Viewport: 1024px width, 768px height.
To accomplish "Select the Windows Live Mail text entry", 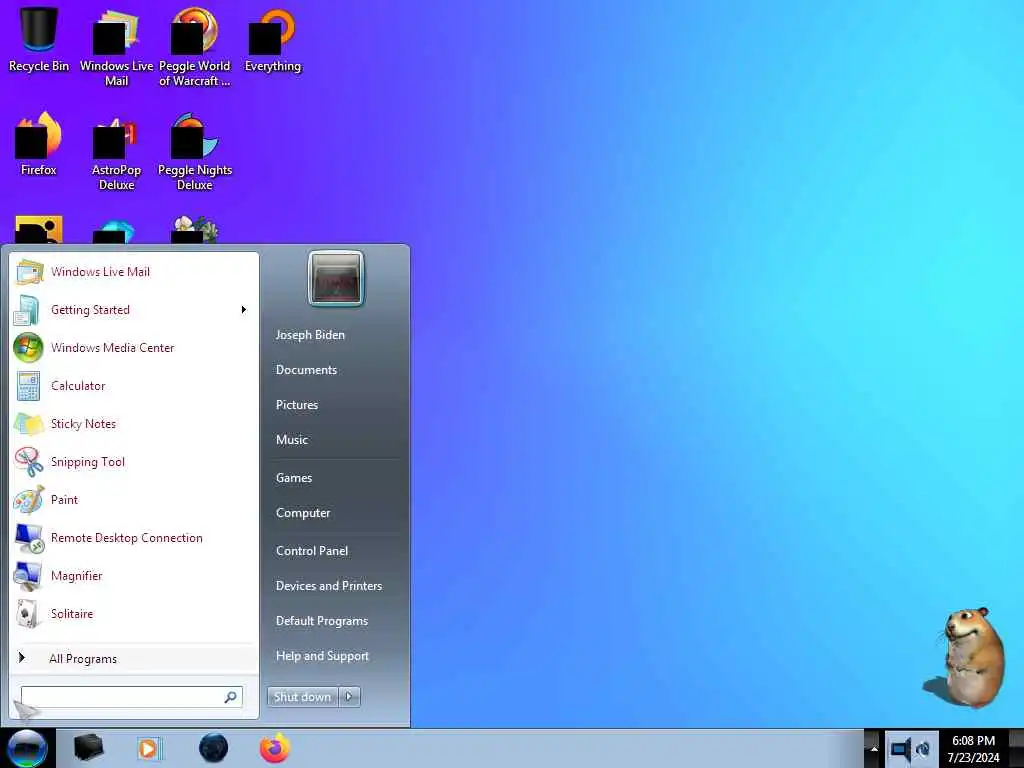I will [x=101, y=272].
